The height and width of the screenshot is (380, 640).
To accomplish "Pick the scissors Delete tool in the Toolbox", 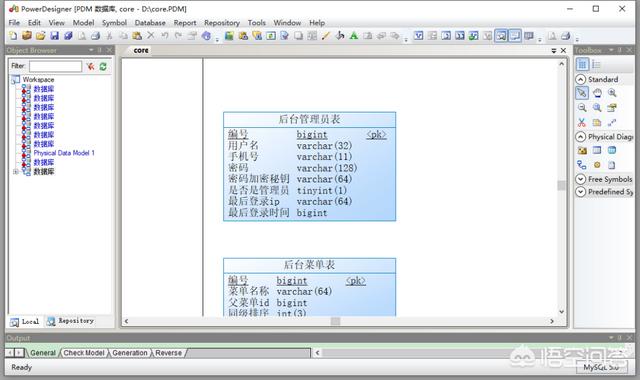I will [x=582, y=122].
